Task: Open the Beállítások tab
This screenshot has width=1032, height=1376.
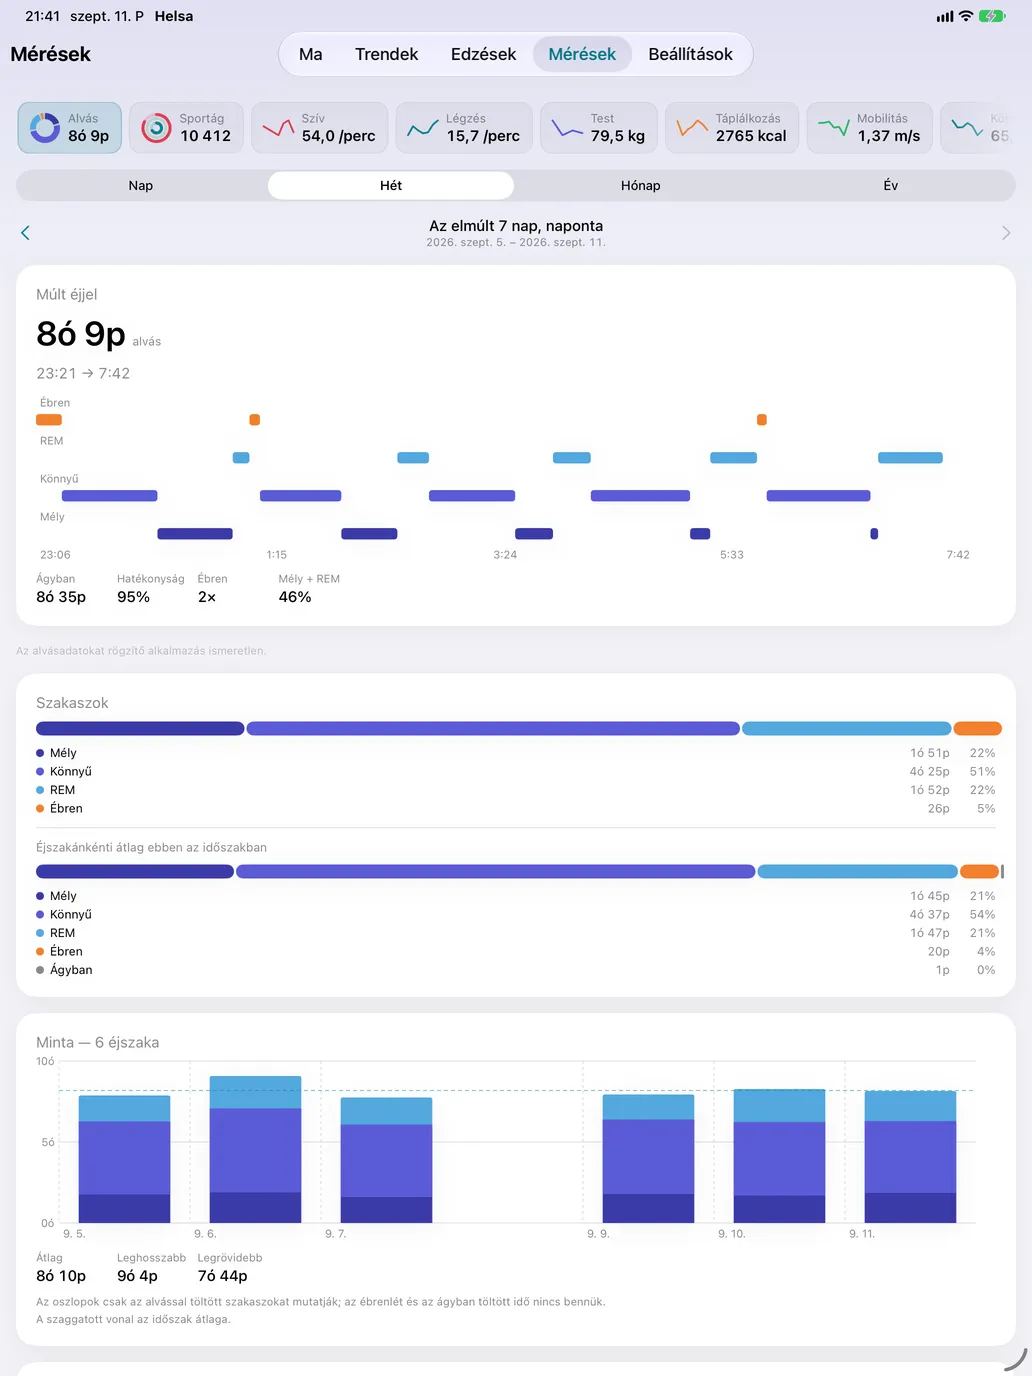Action: [x=691, y=54]
